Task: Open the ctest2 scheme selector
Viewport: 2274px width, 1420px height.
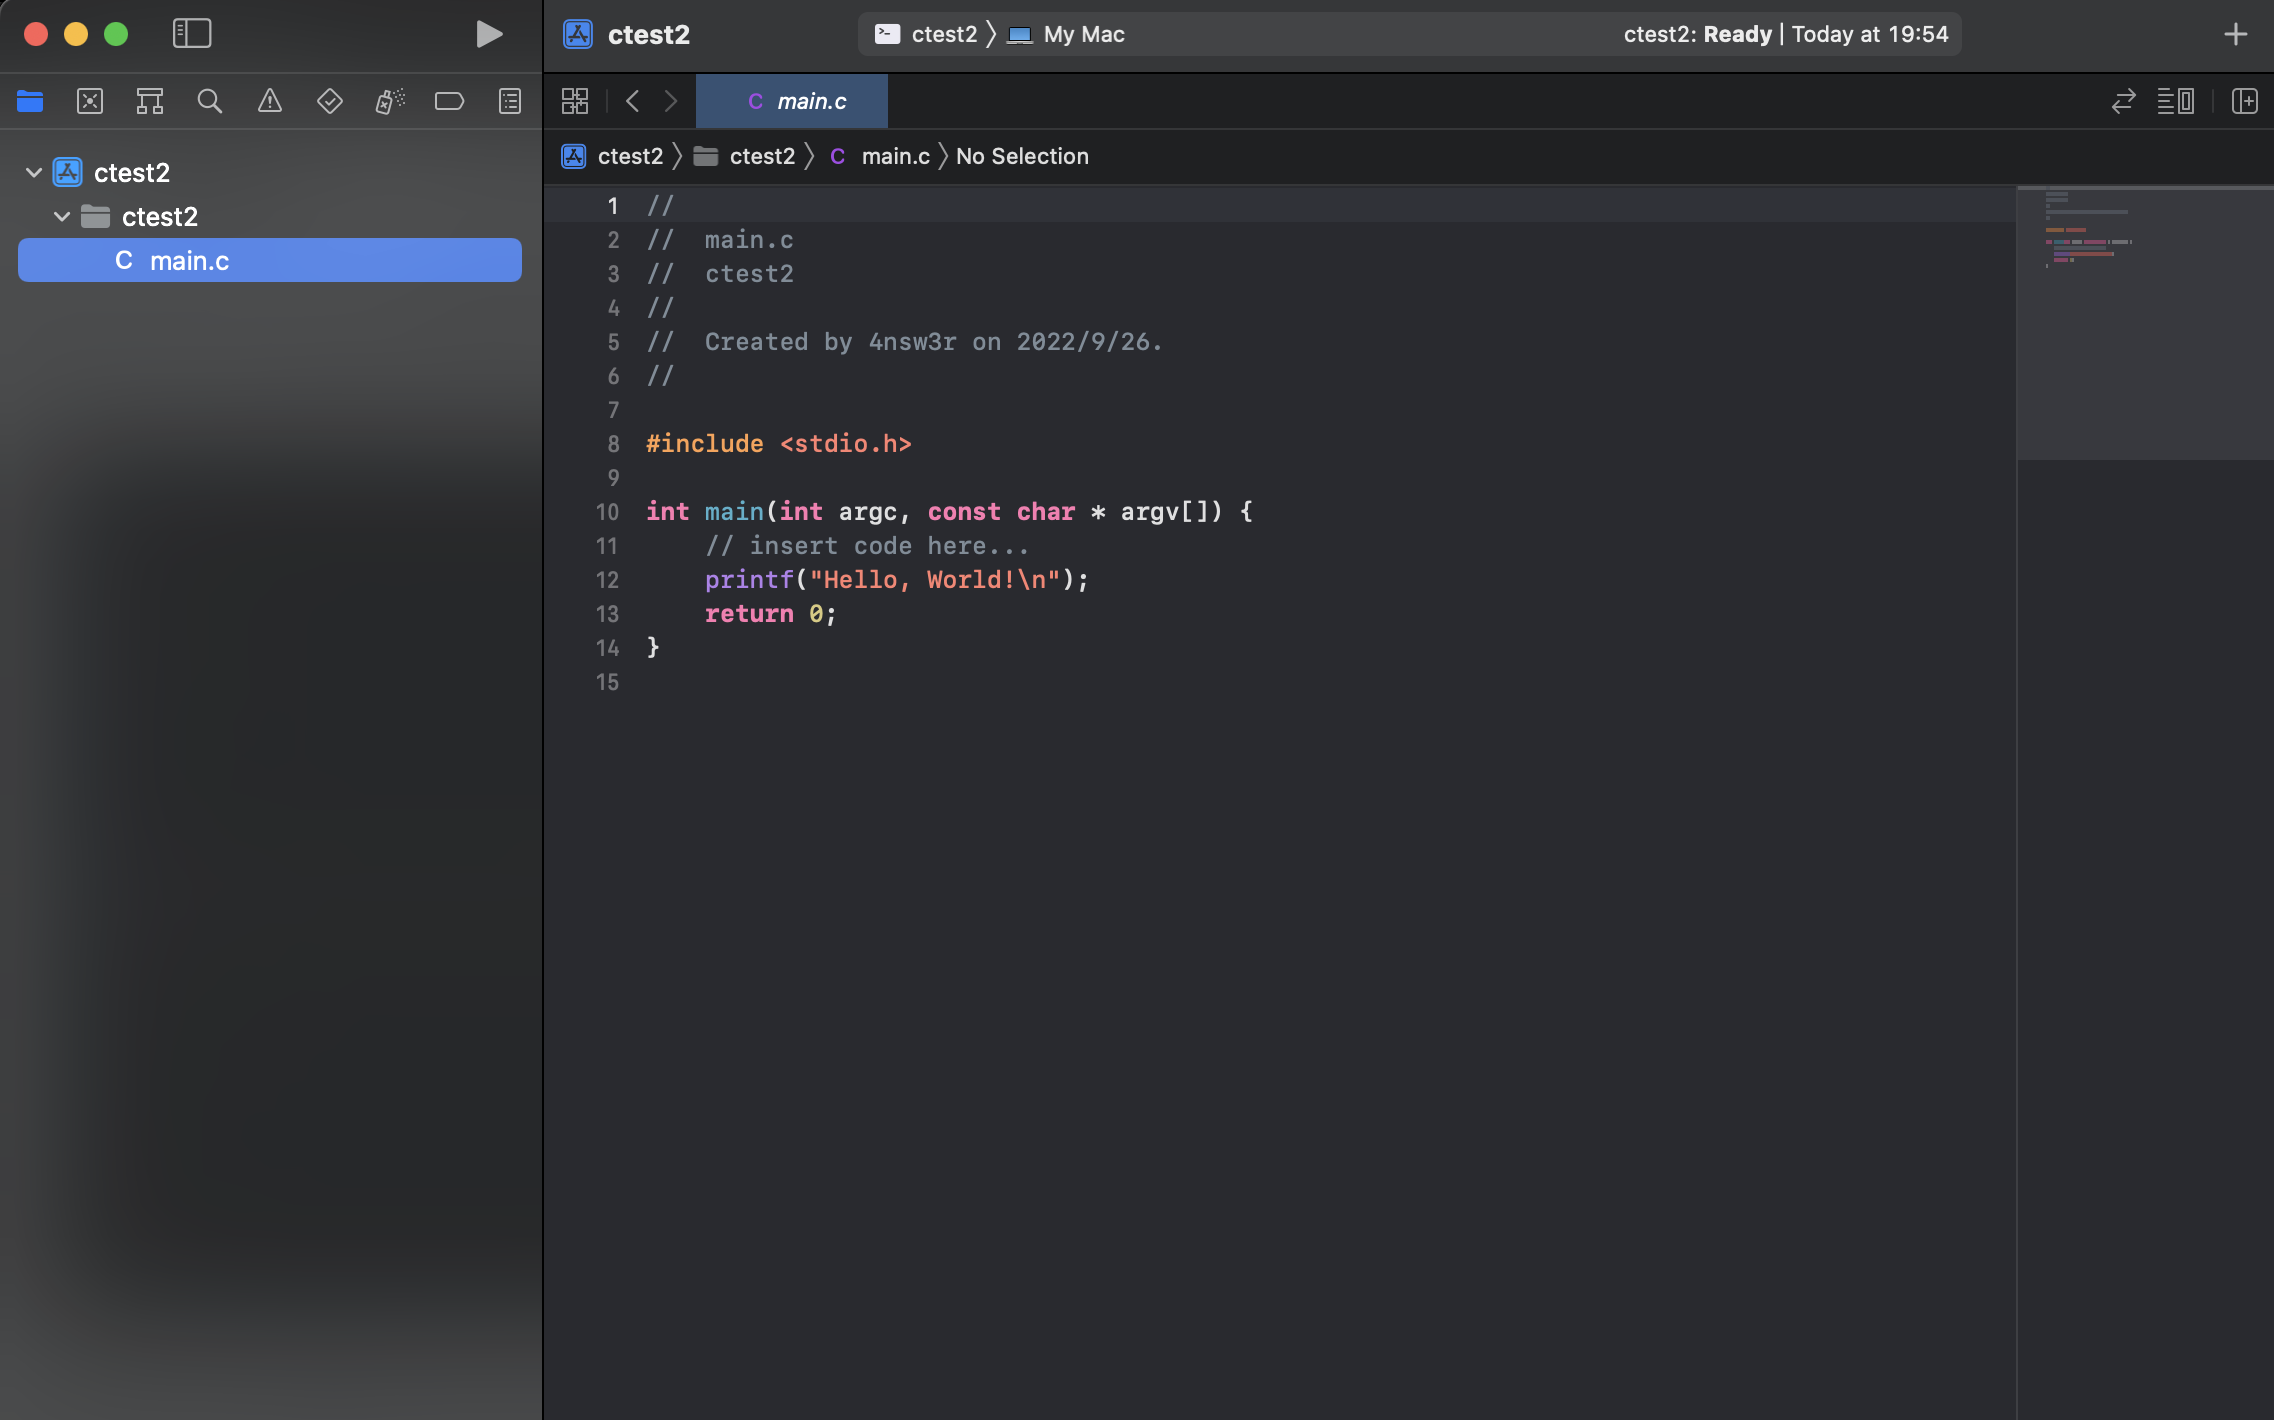Action: tap(942, 34)
